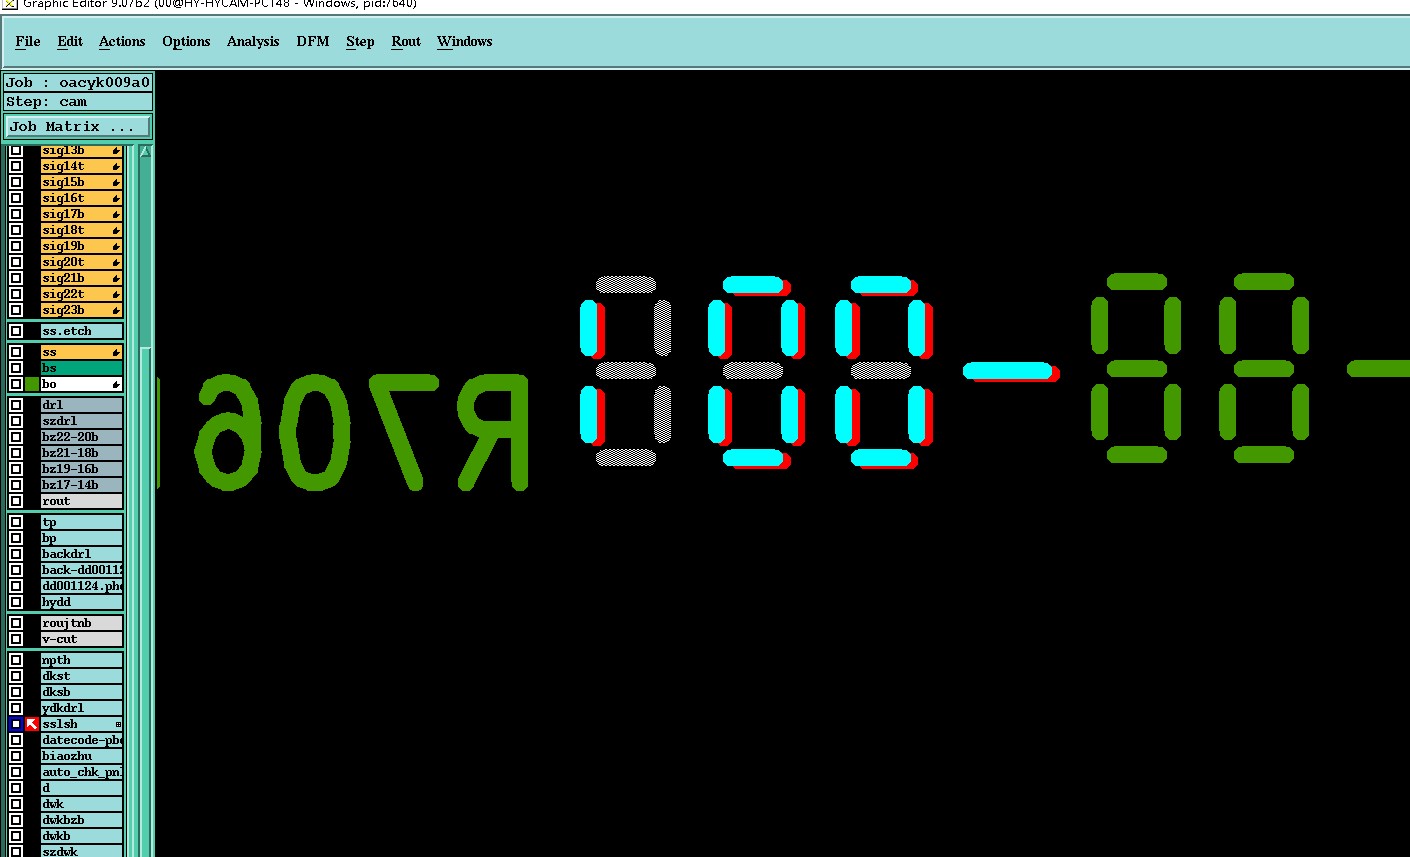Select the sig15b layer name
This screenshot has height=857, width=1410.
(82, 182)
